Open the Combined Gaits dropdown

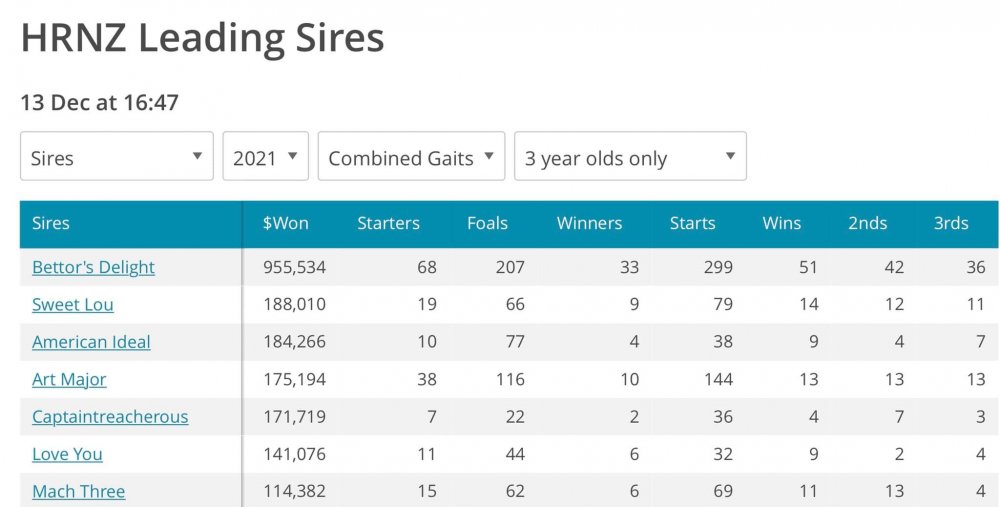pyautogui.click(x=411, y=157)
